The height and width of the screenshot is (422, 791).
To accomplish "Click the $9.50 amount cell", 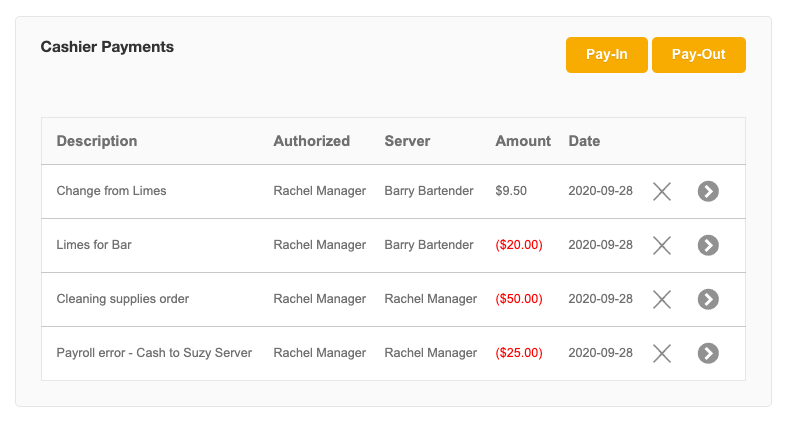I will pos(511,191).
